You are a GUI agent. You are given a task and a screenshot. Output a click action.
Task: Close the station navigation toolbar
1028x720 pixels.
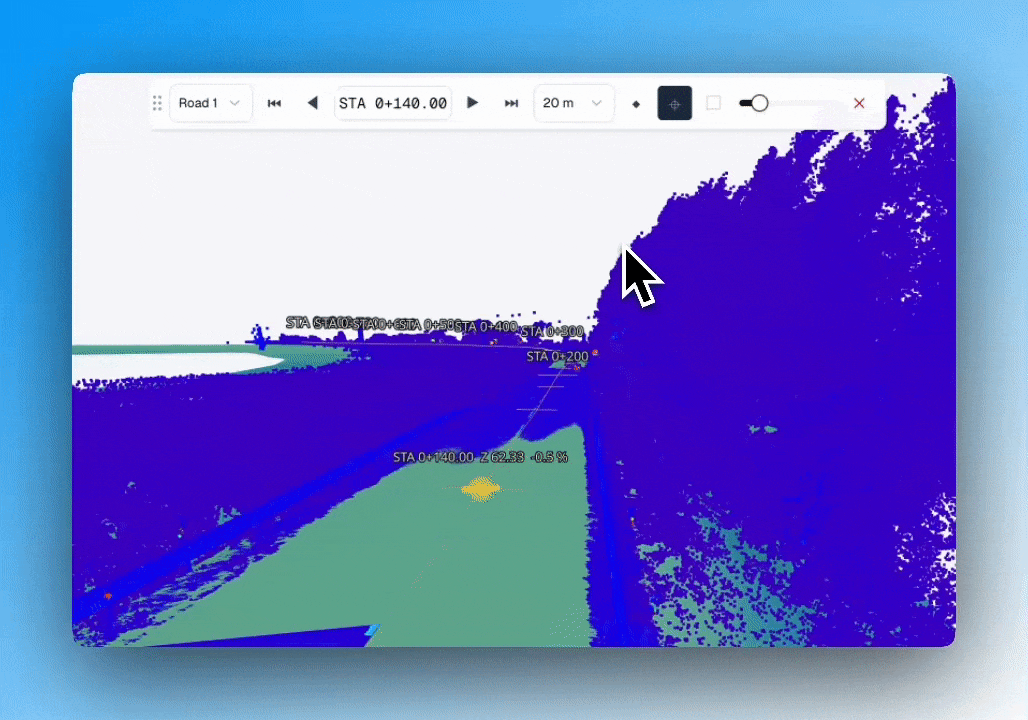859,103
